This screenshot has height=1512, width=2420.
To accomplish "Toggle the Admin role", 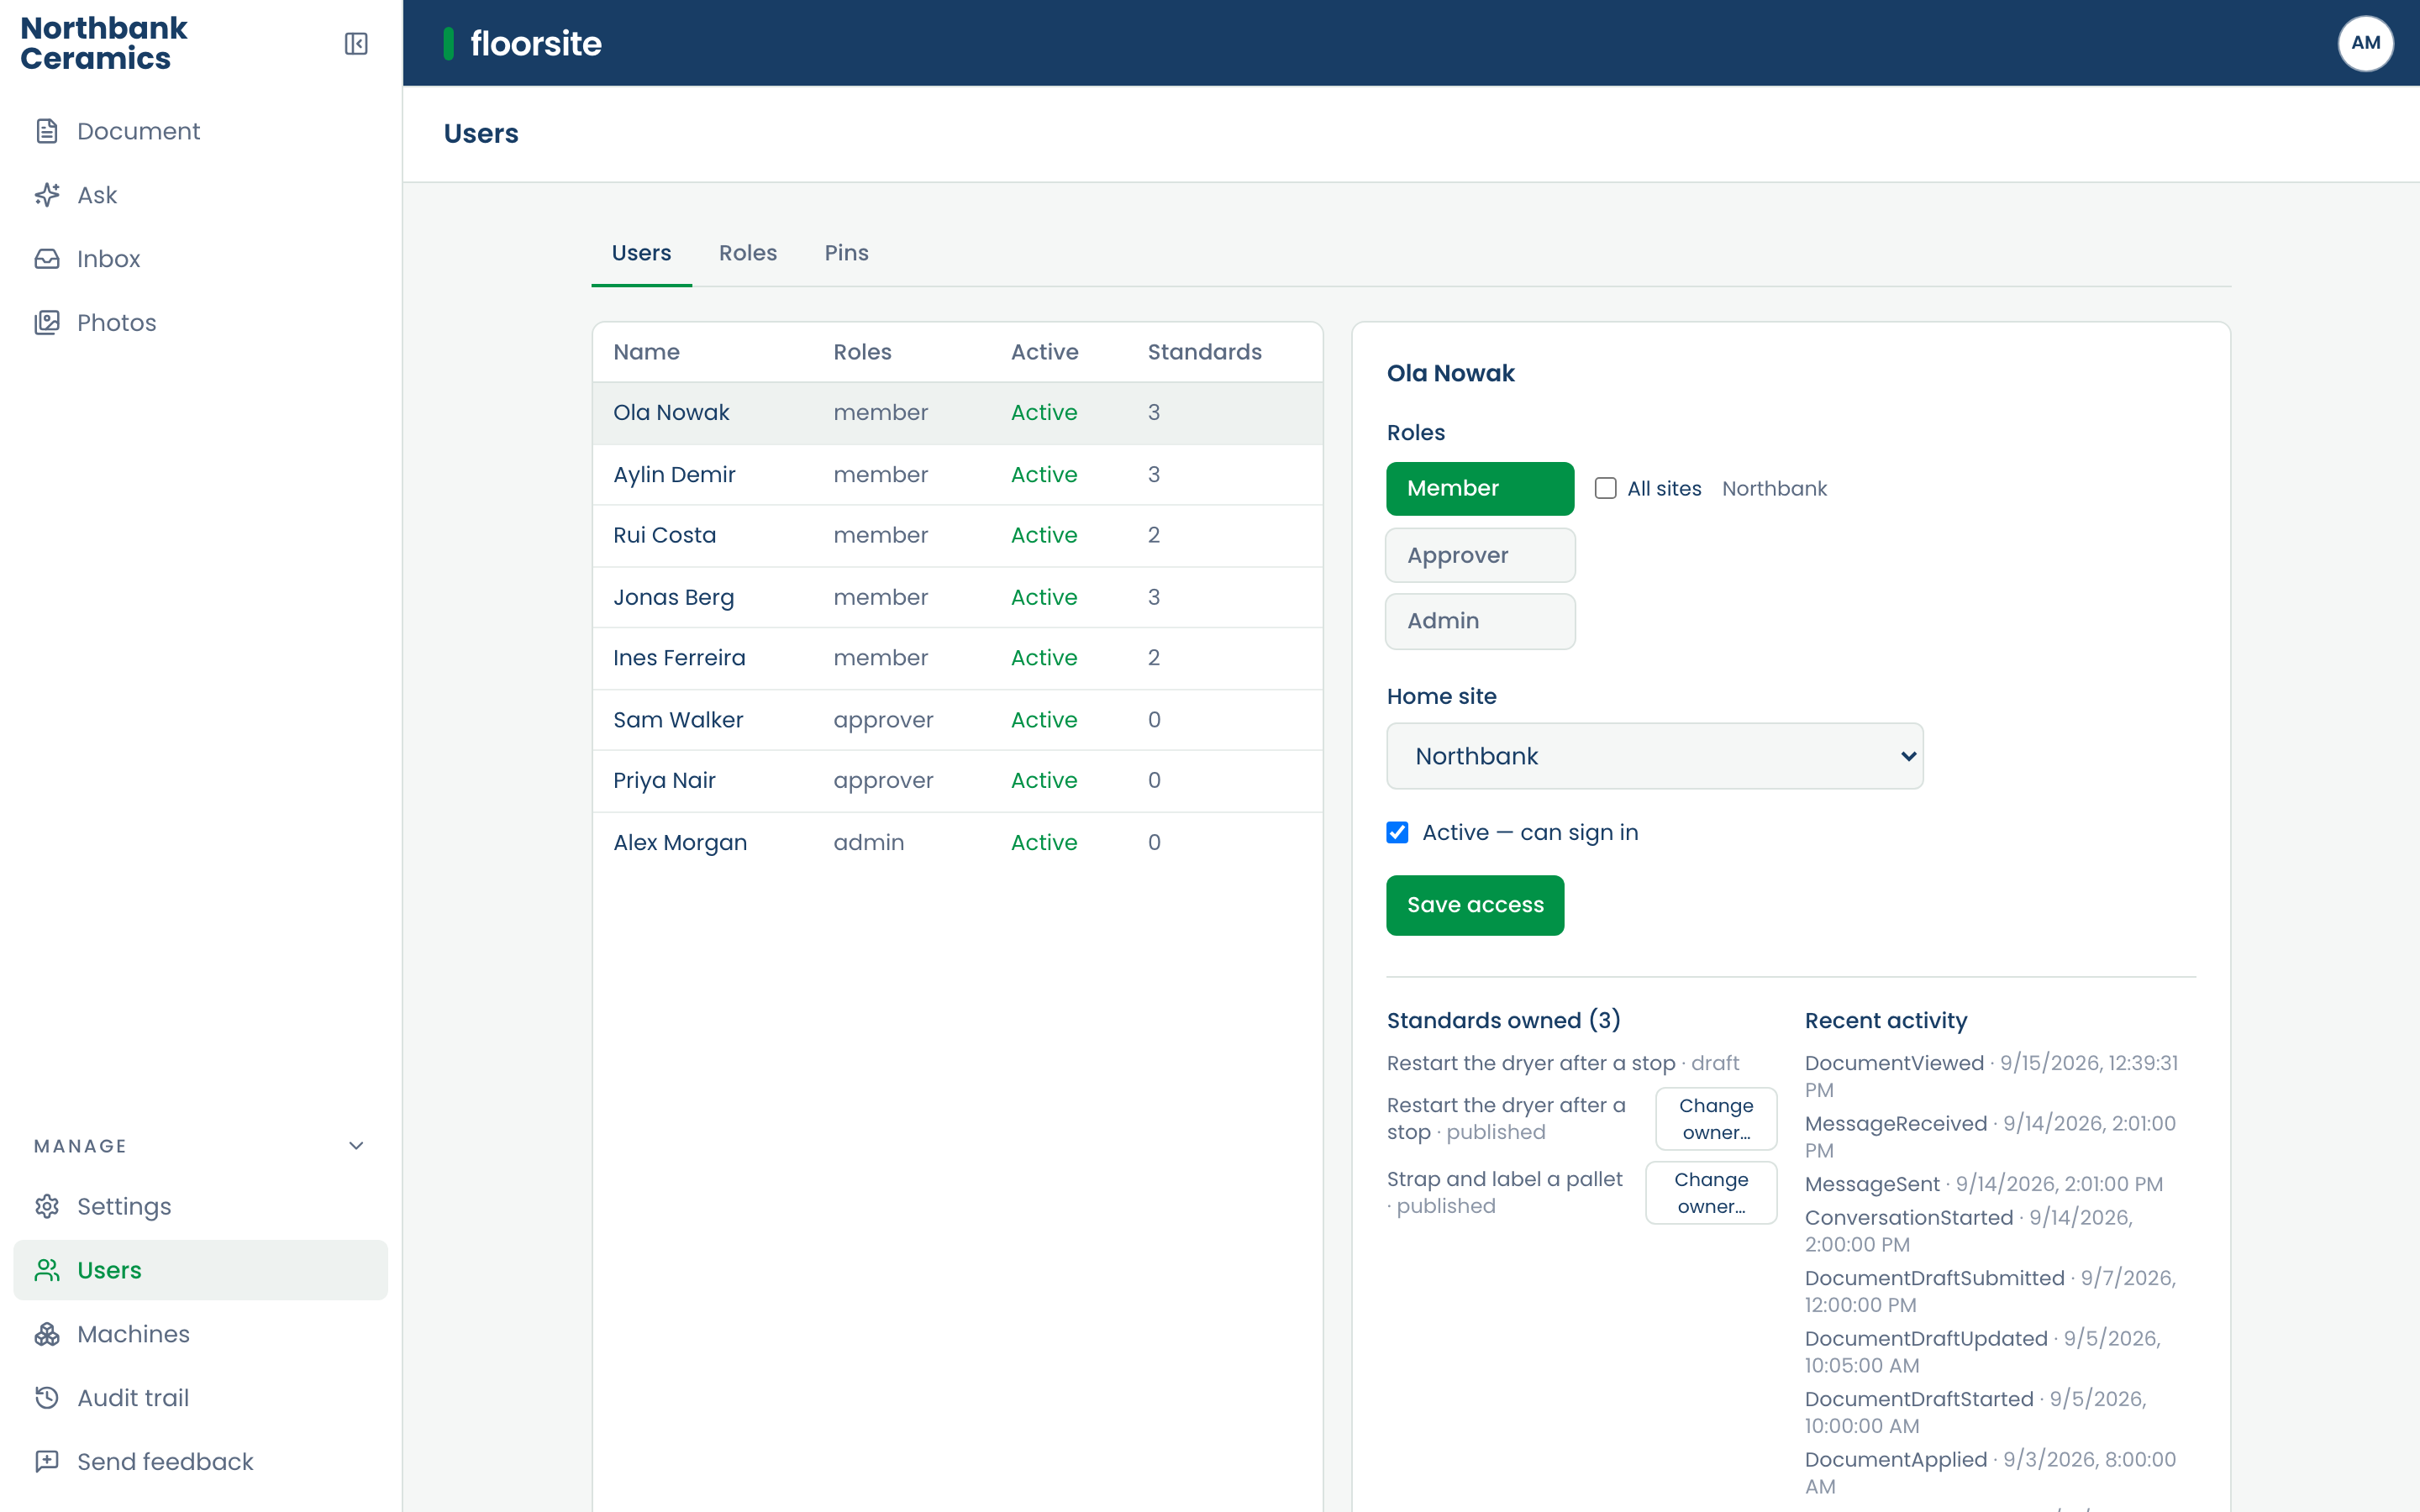I will [x=1480, y=621].
